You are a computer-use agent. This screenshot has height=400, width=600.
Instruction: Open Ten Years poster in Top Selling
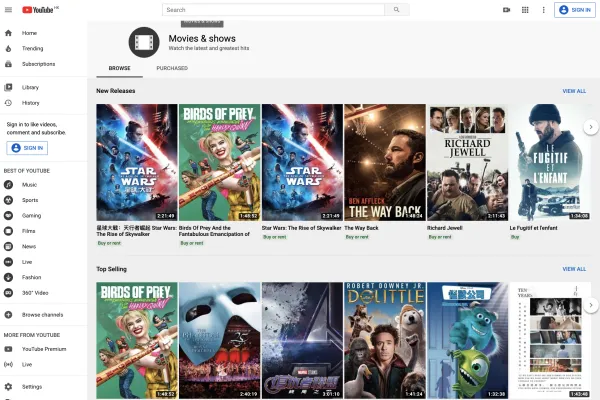[x=550, y=340]
